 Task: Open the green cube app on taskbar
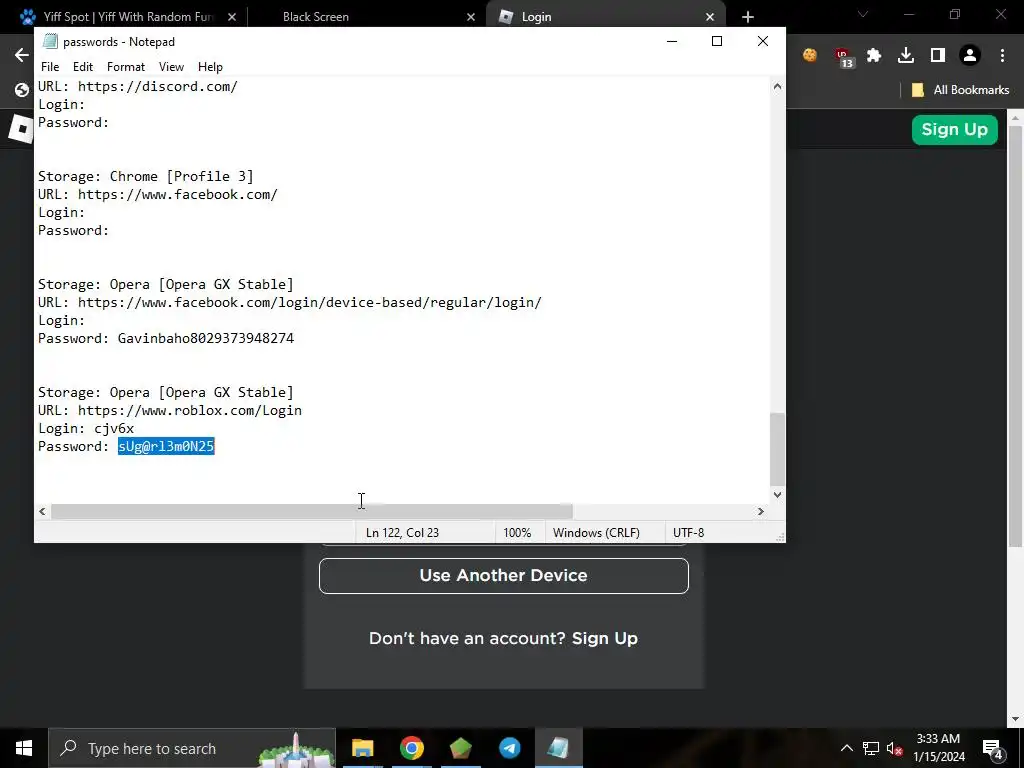point(460,748)
